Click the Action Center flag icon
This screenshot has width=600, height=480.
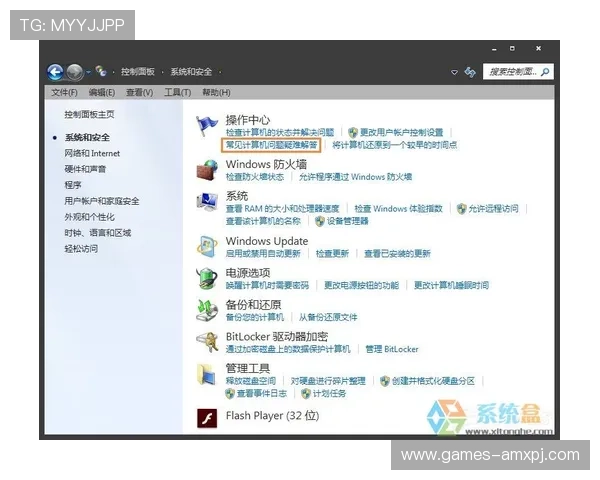[x=207, y=127]
